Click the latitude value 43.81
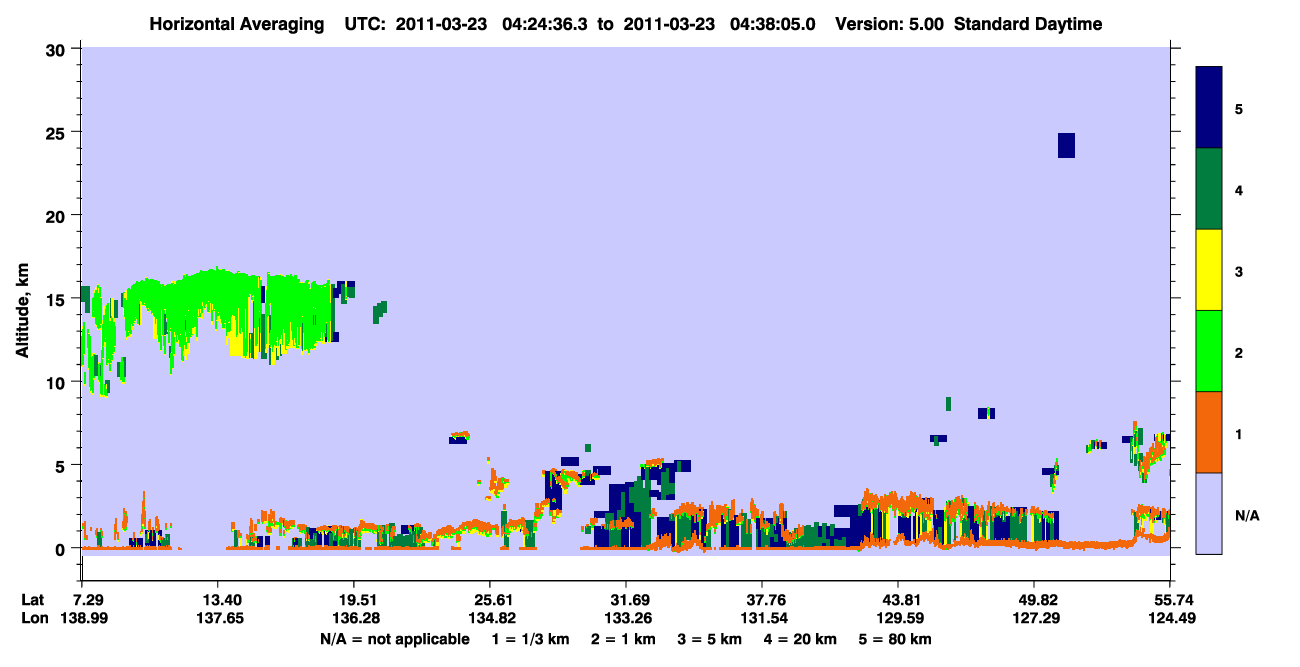The width and height of the screenshot is (1300, 667). tap(898, 599)
